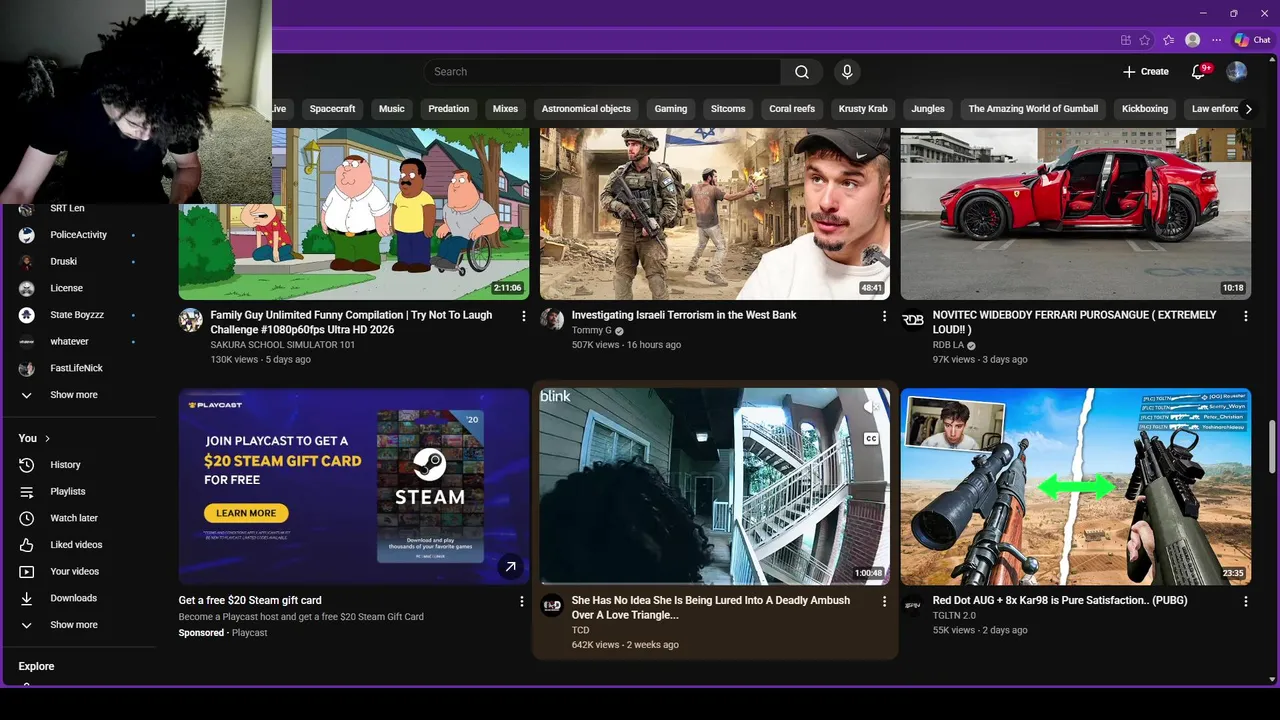This screenshot has width=1280, height=720.
Task: Open more options for Investigating Israeli Terrorism video
Action: [884, 316]
